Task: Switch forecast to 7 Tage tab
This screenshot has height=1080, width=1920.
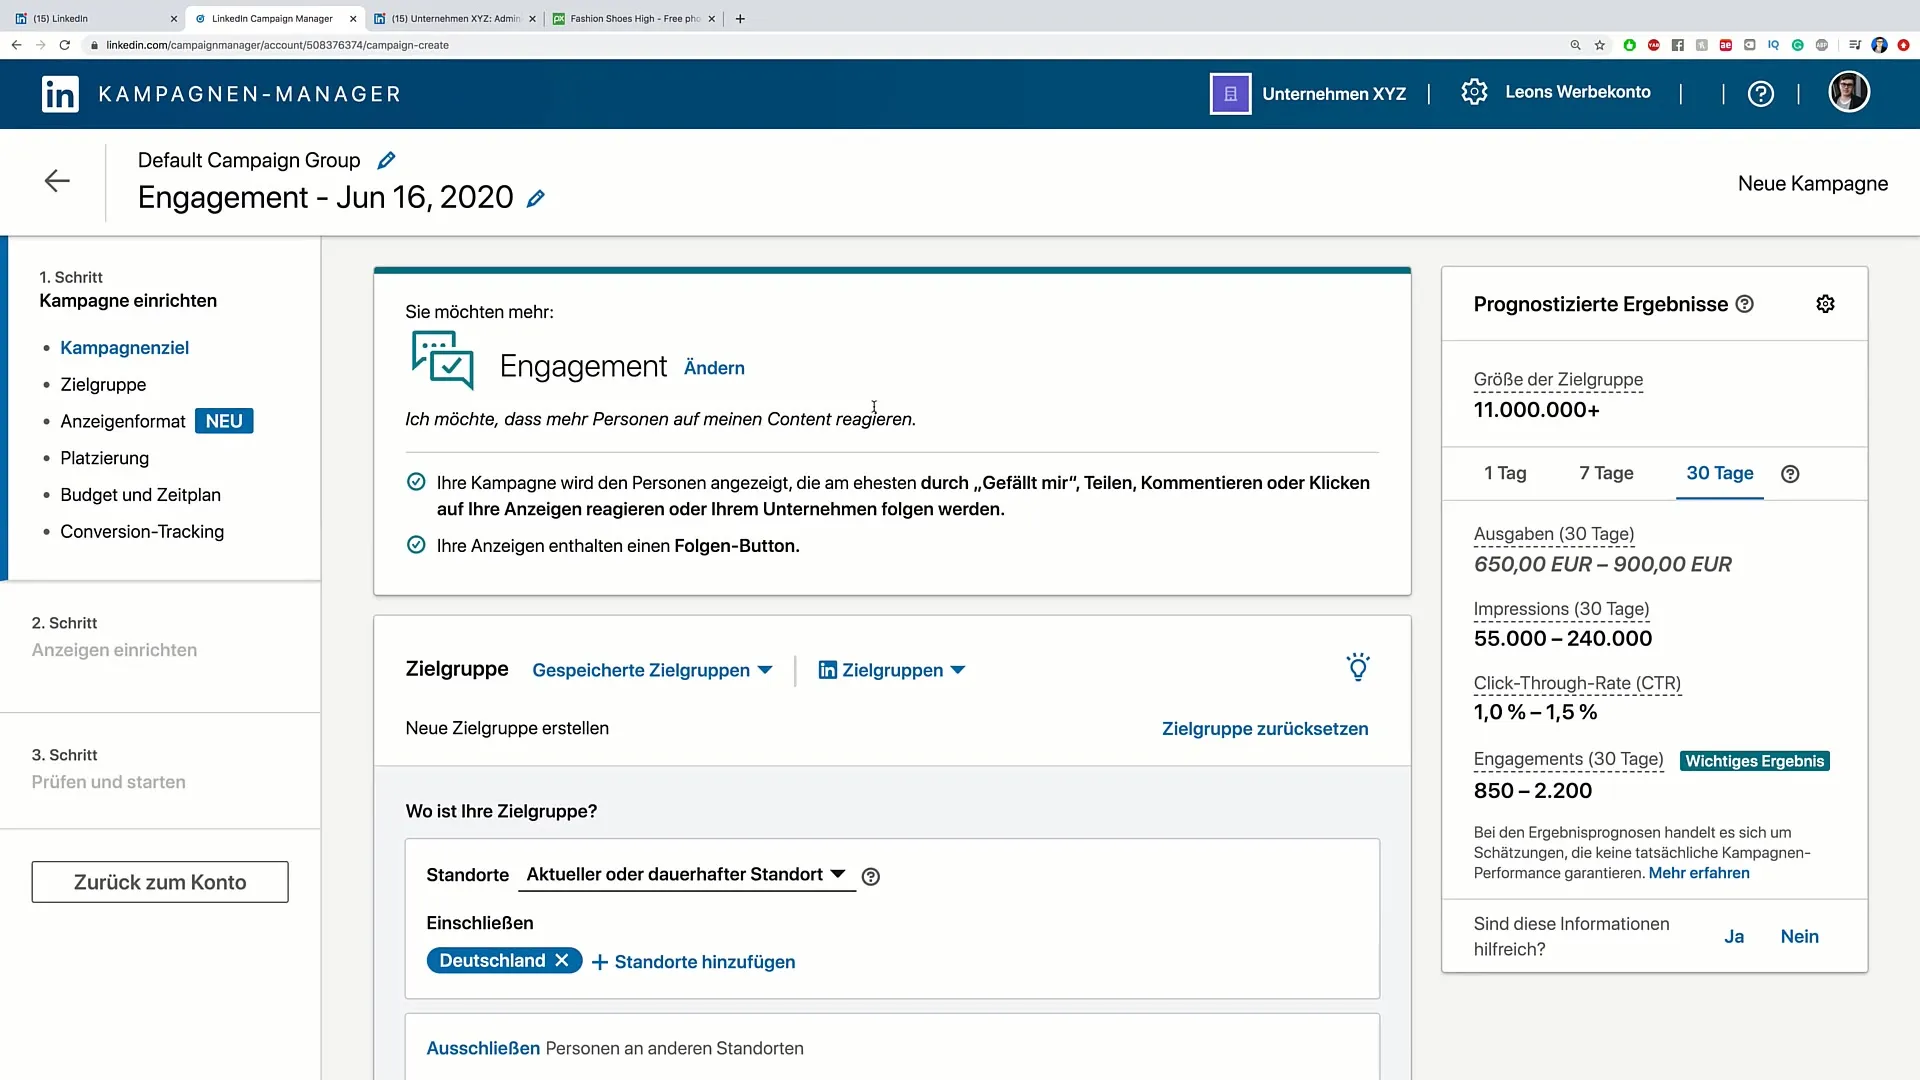Action: tap(1606, 473)
